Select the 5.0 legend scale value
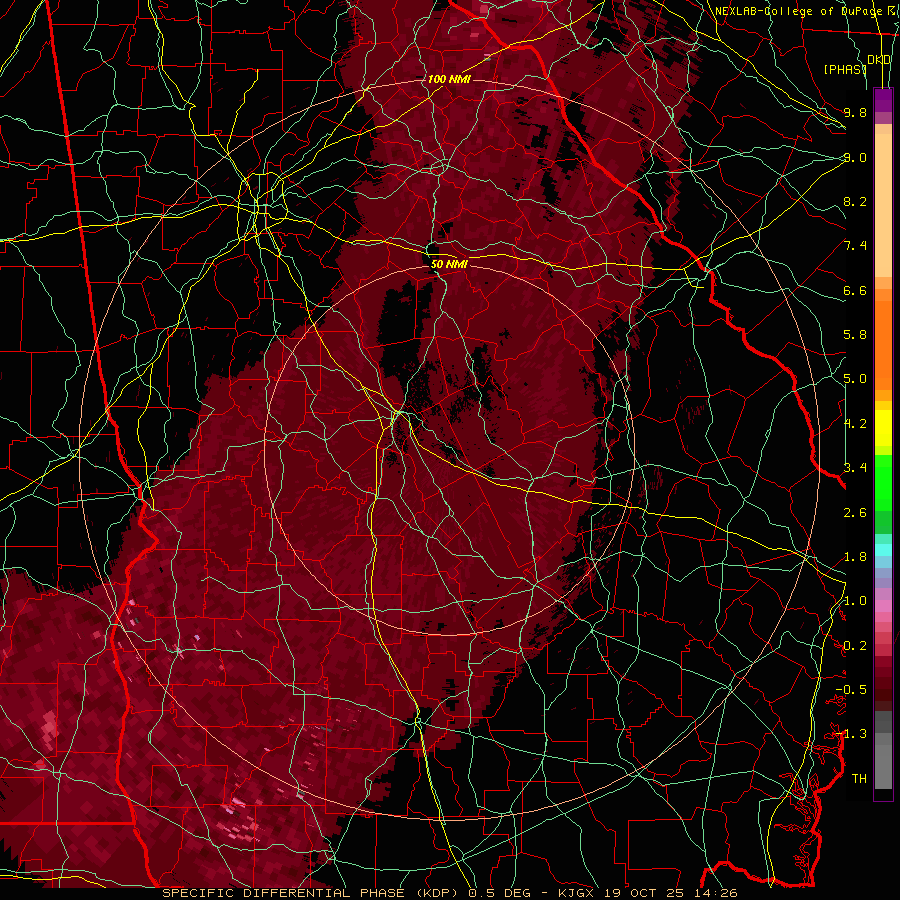This screenshot has width=900, height=900. pos(855,379)
